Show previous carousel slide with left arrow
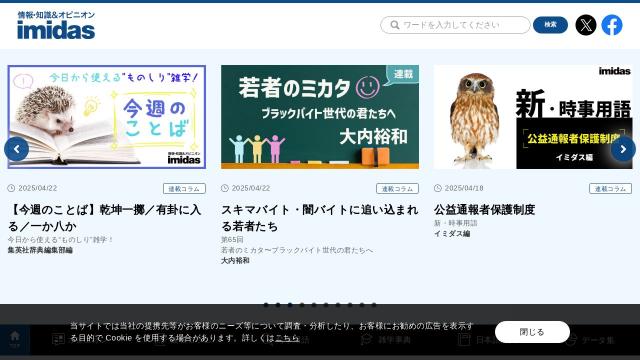 pyautogui.click(x=16, y=149)
